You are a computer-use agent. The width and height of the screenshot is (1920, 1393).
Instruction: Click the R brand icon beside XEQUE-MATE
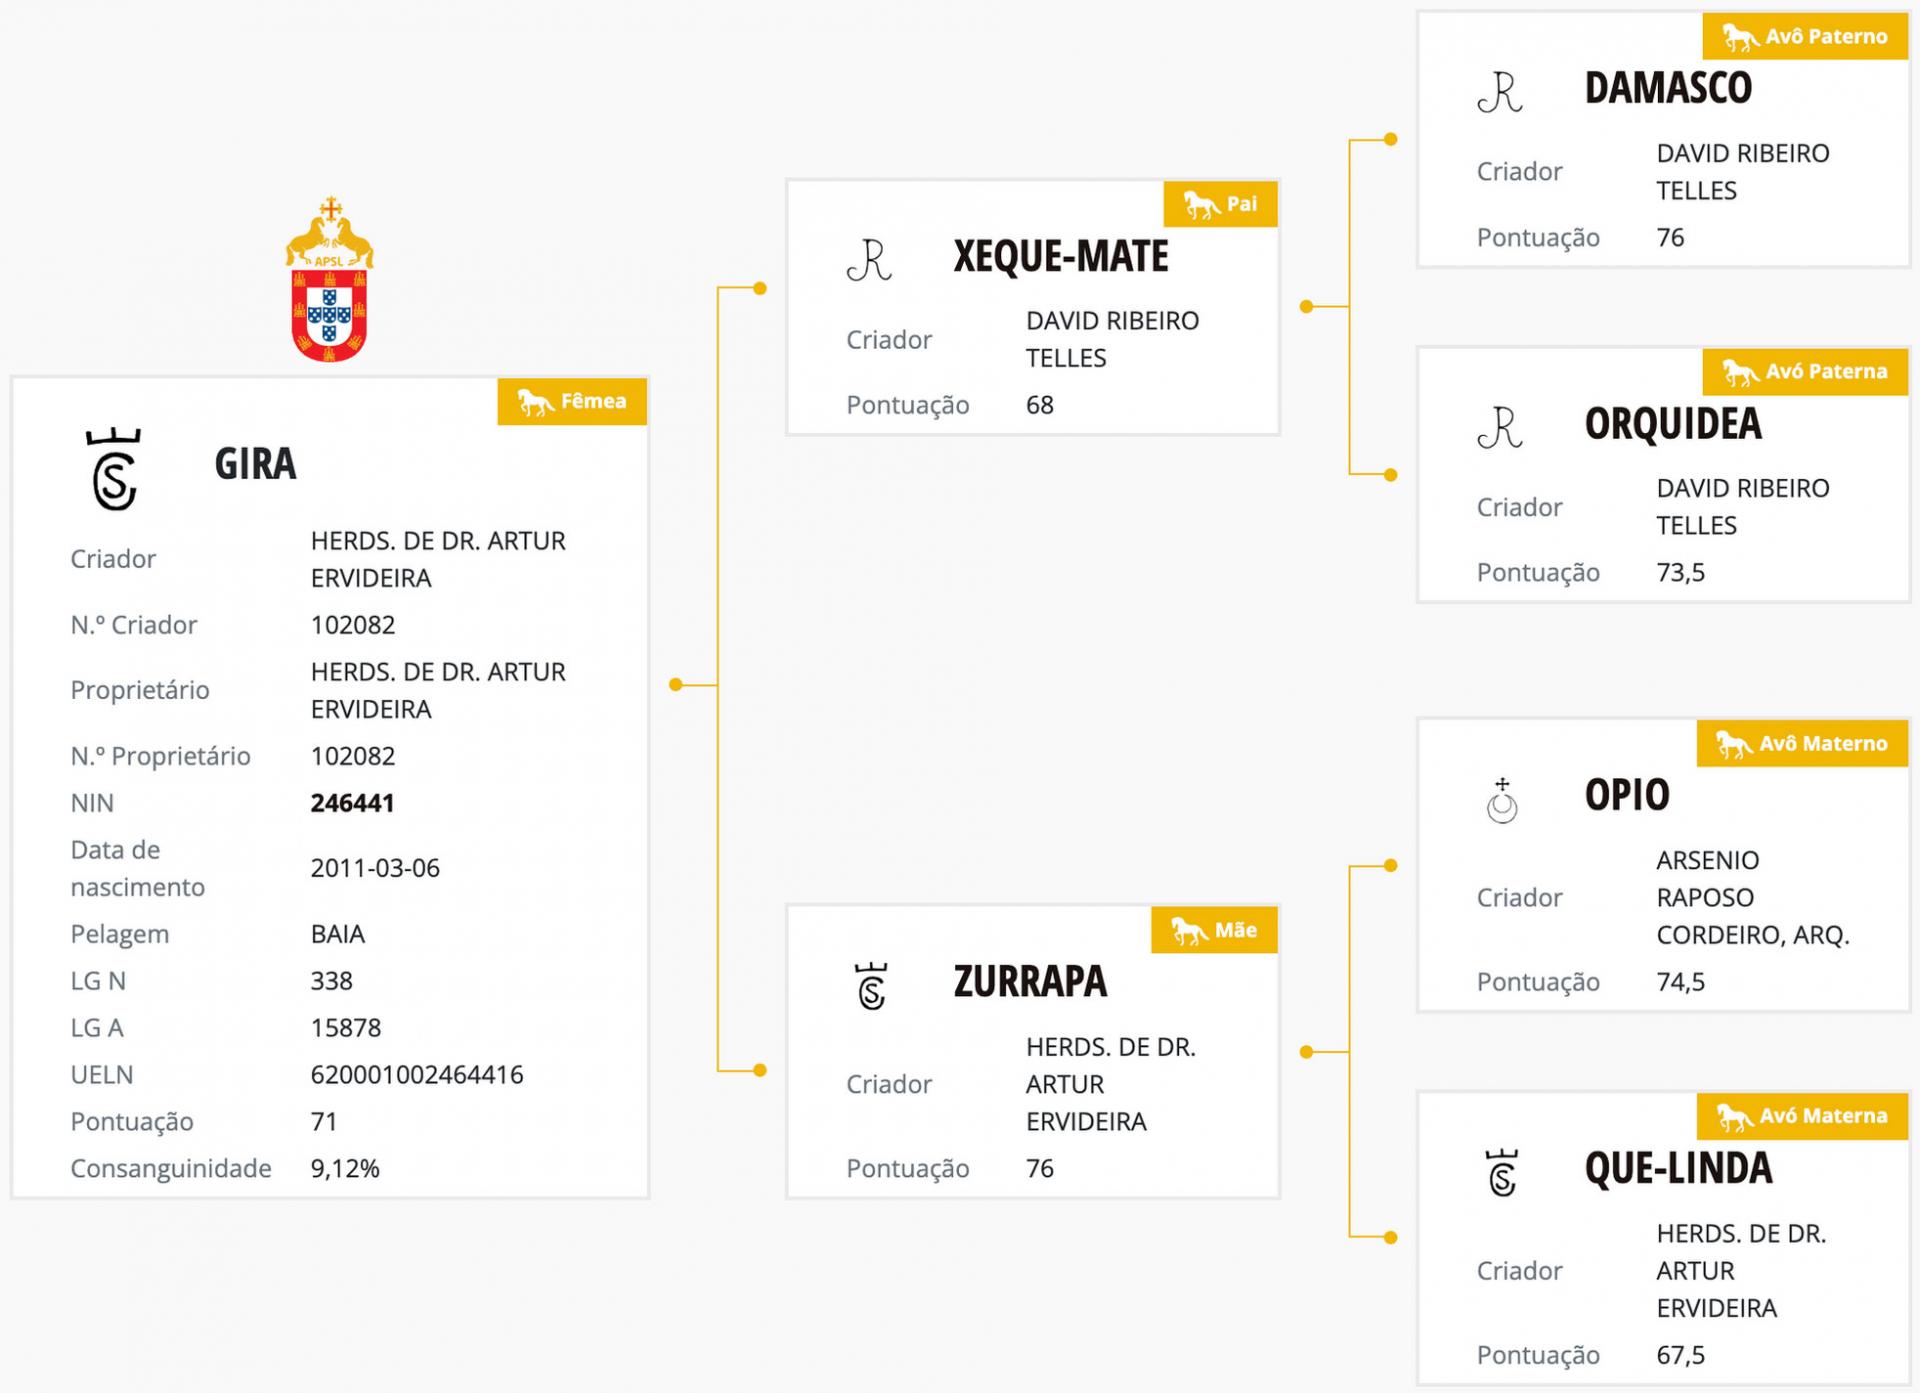tap(869, 260)
